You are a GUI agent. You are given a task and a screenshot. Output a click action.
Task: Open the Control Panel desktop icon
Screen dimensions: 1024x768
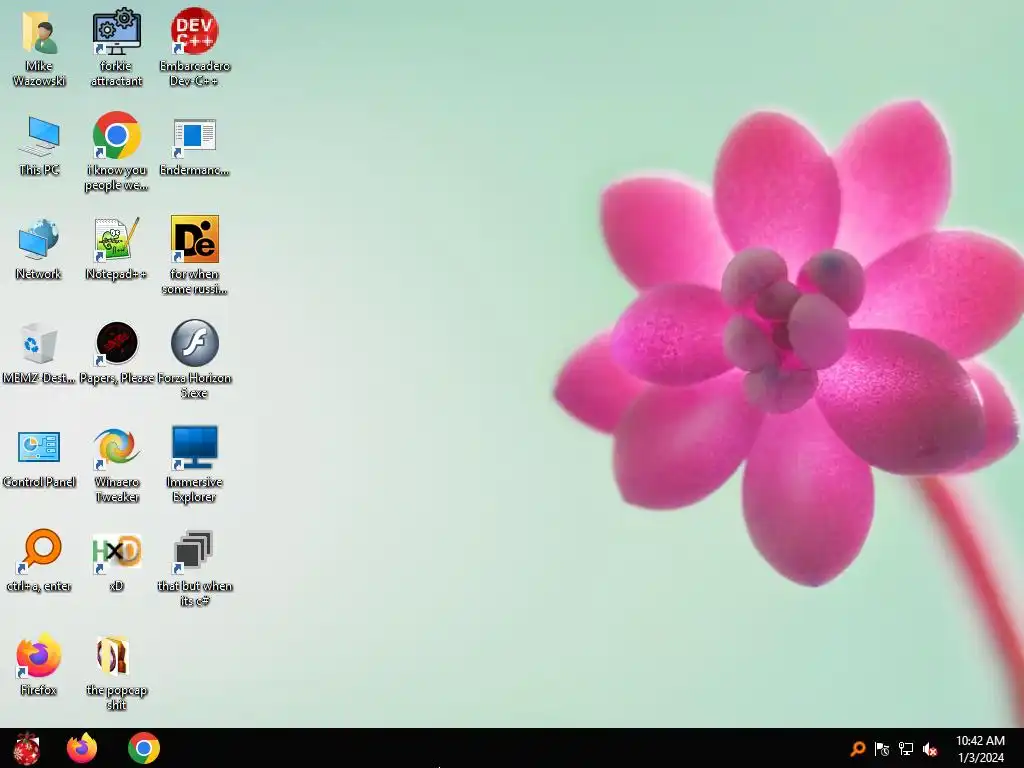[39, 447]
